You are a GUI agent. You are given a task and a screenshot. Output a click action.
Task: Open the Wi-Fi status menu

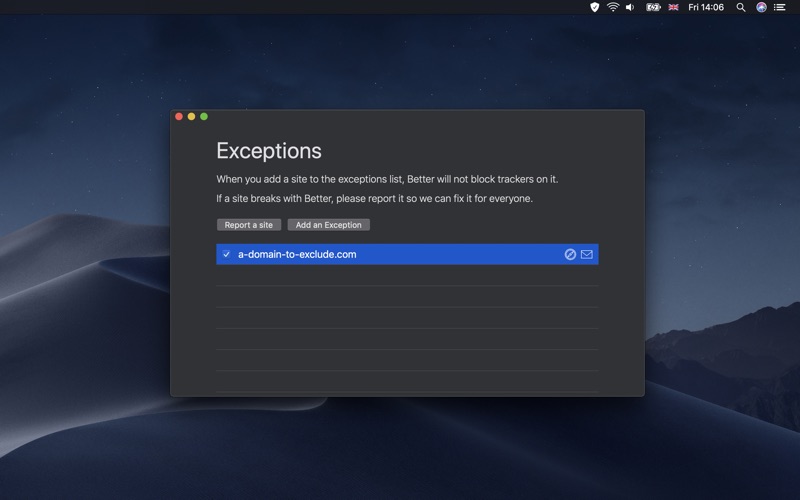tap(613, 7)
